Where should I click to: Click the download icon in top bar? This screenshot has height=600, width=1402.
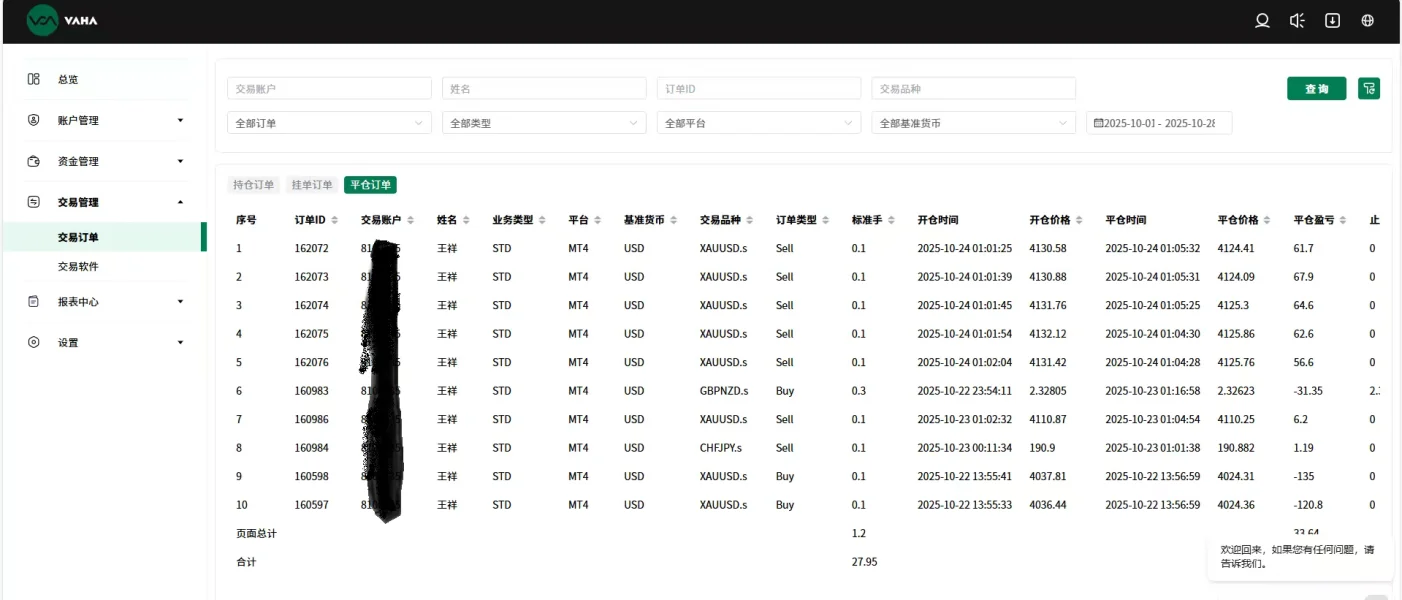[1332, 21]
